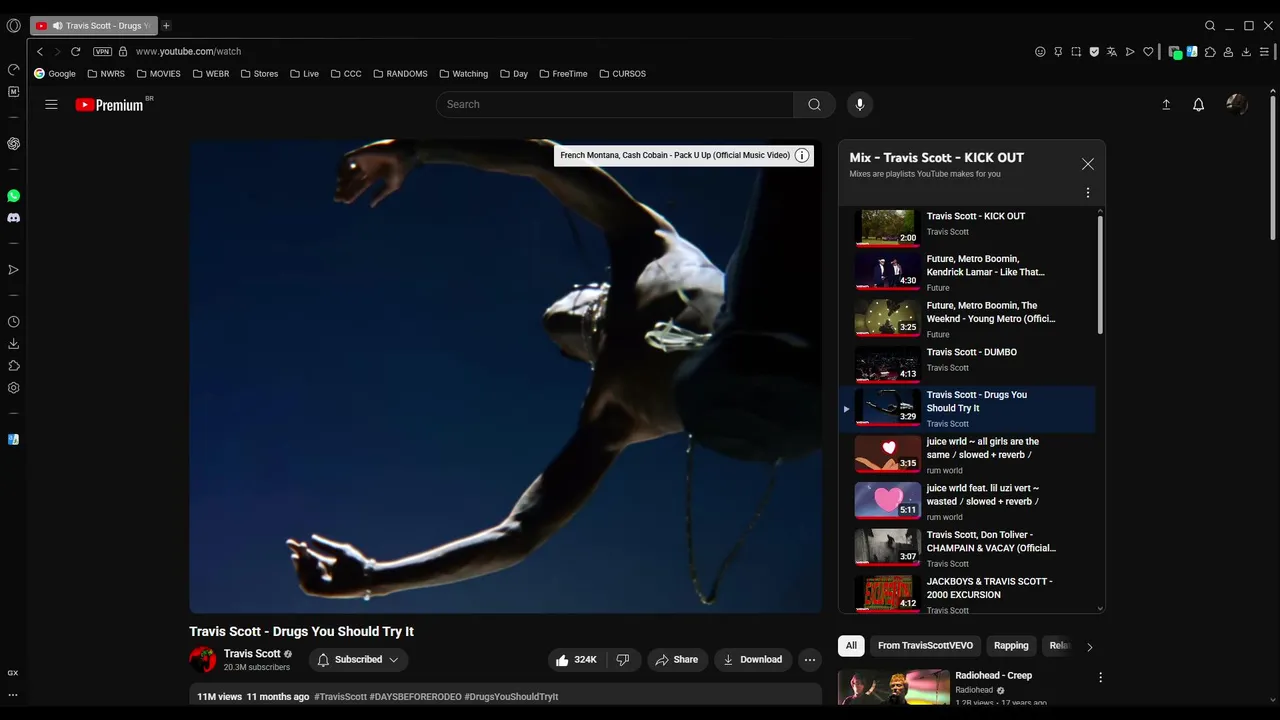Open ChatGPT icon in the sidebar
Image resolution: width=1280 pixels, height=720 pixels.
13,144
